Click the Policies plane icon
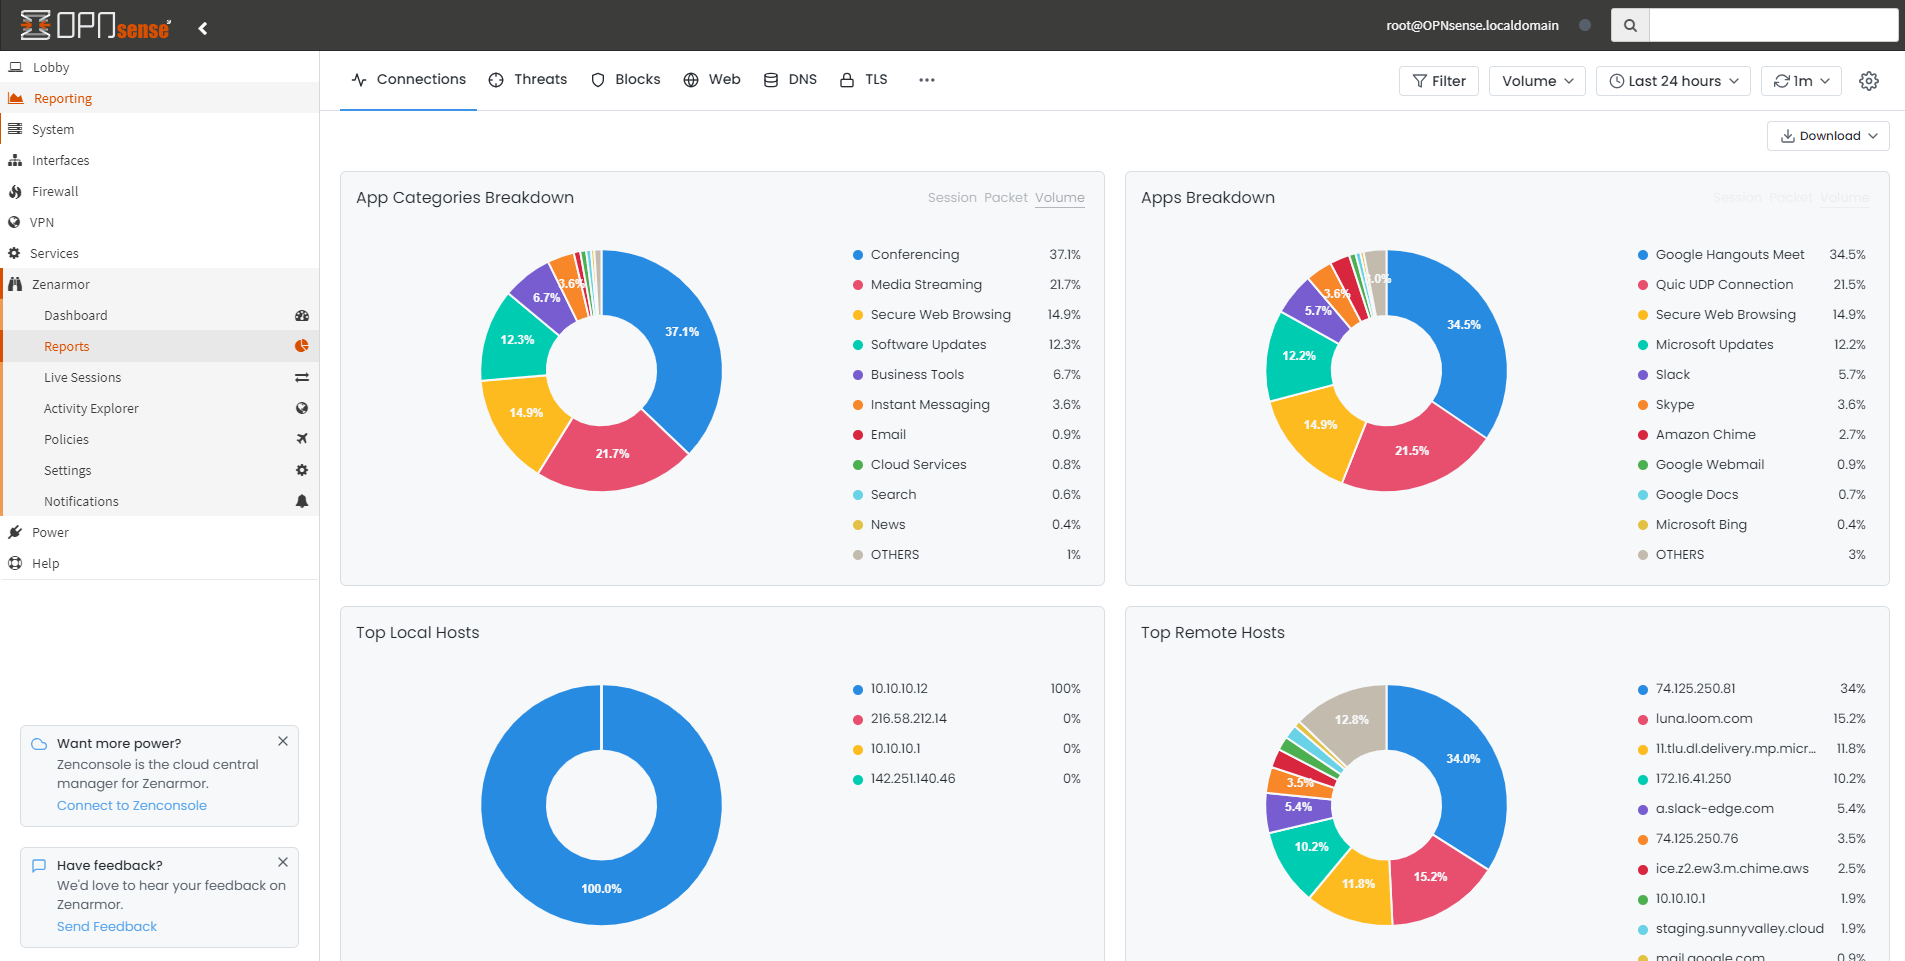Screen dimensions: 1905x961 pyautogui.click(x=302, y=439)
